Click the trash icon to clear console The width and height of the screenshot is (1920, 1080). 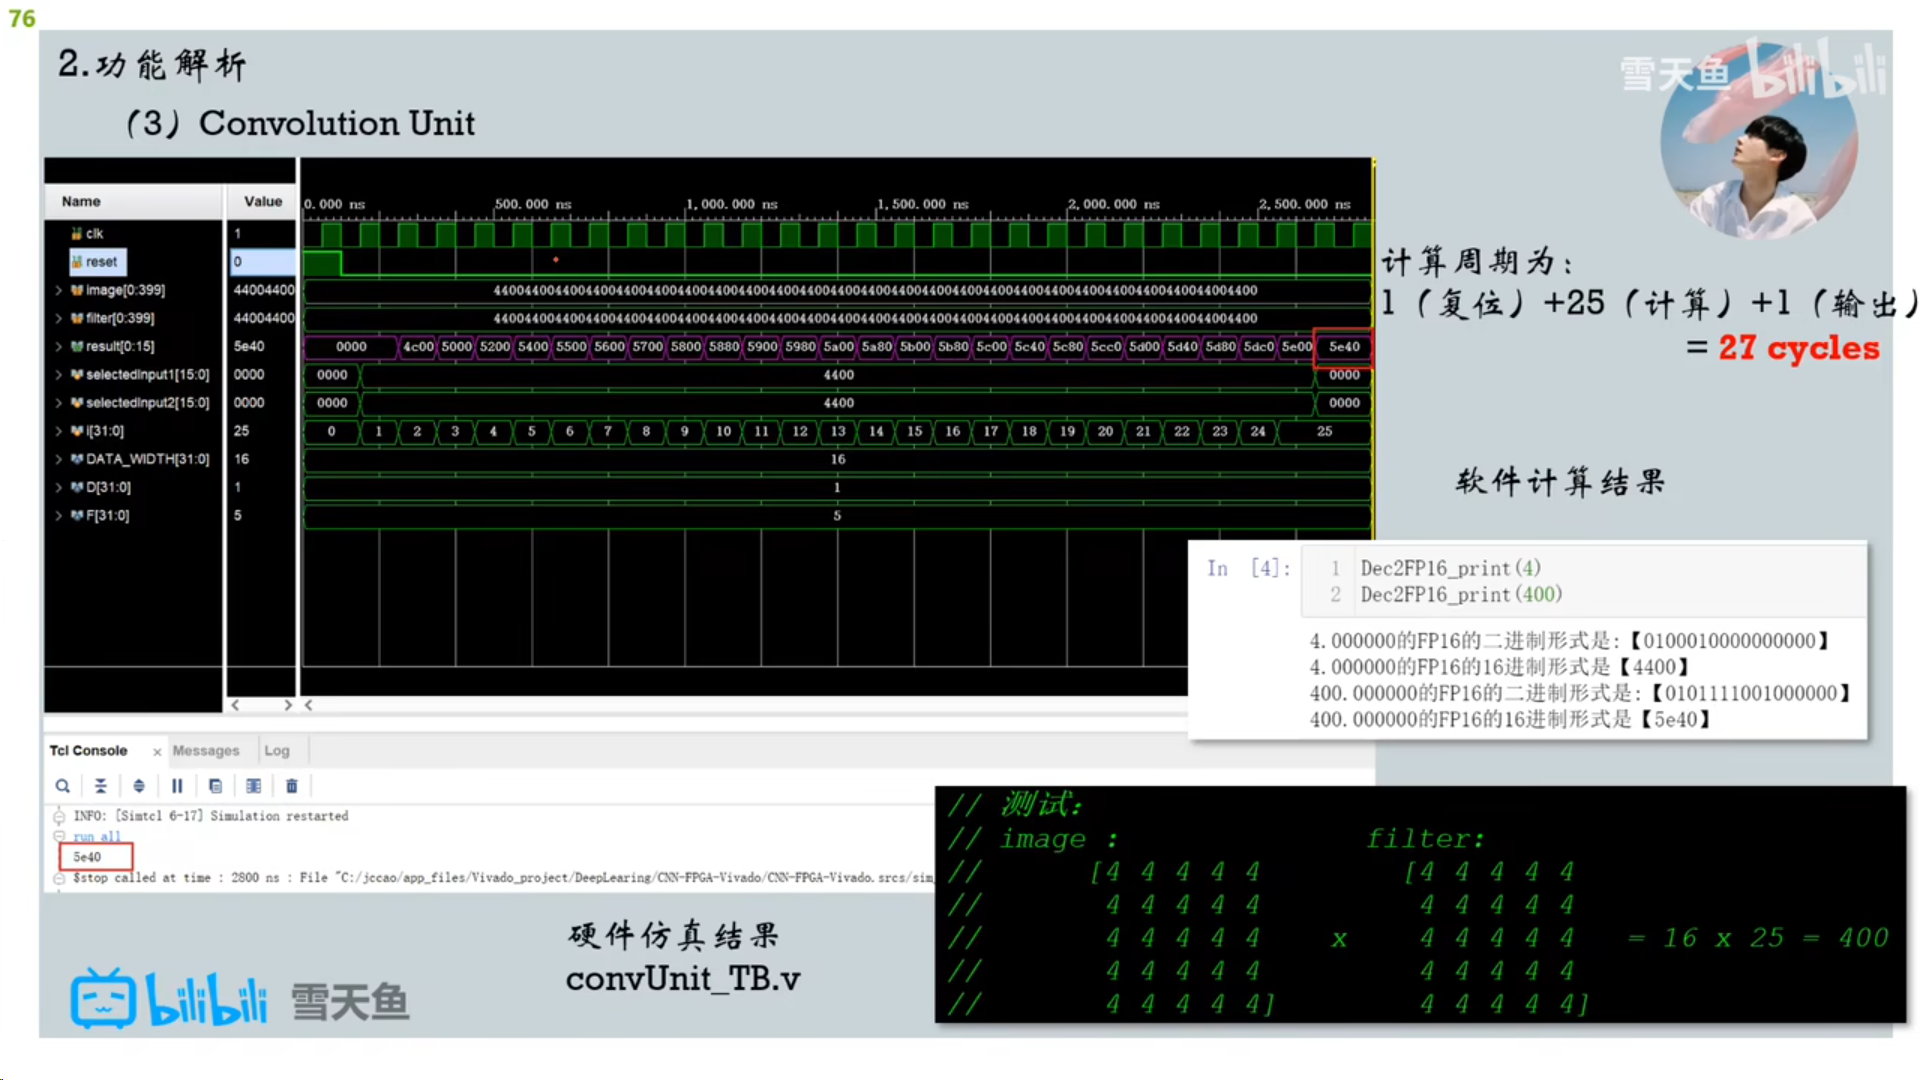[292, 786]
